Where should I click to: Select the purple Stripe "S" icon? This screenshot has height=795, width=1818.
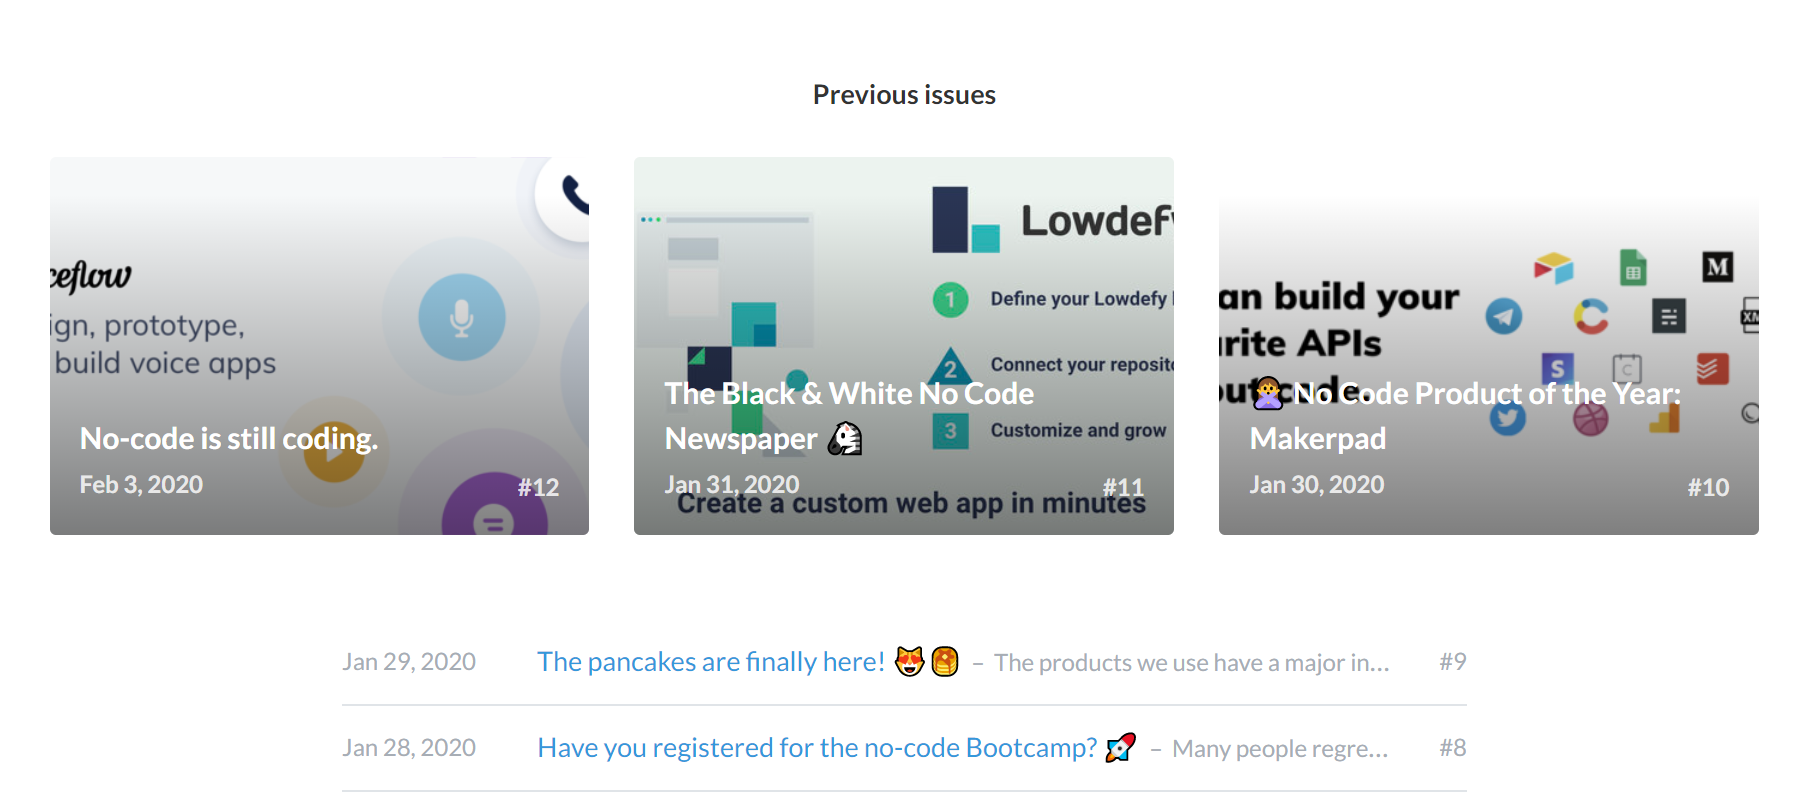(1557, 368)
